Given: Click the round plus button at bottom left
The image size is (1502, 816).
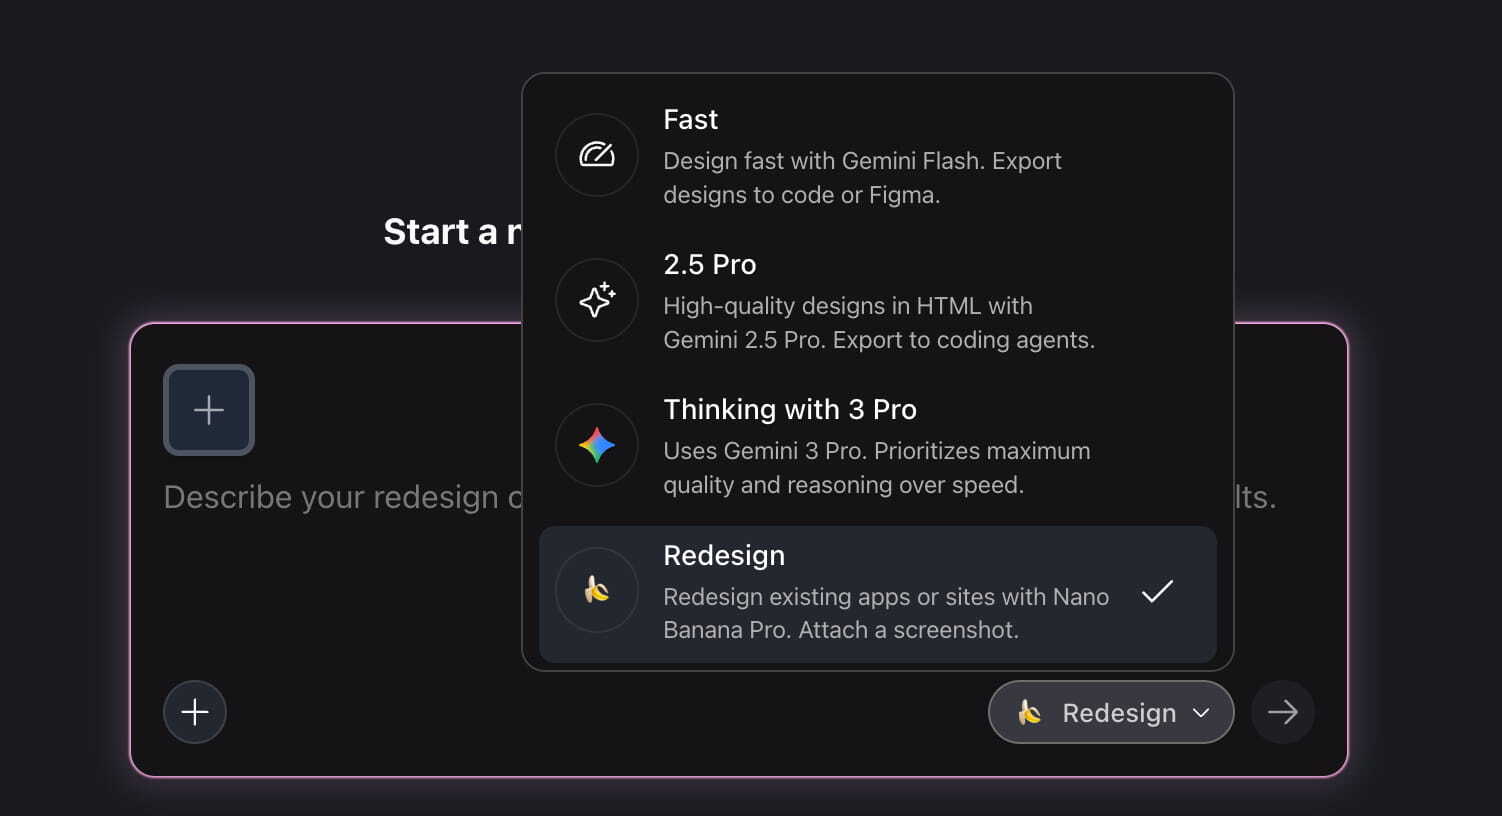Looking at the screenshot, I should click(195, 712).
